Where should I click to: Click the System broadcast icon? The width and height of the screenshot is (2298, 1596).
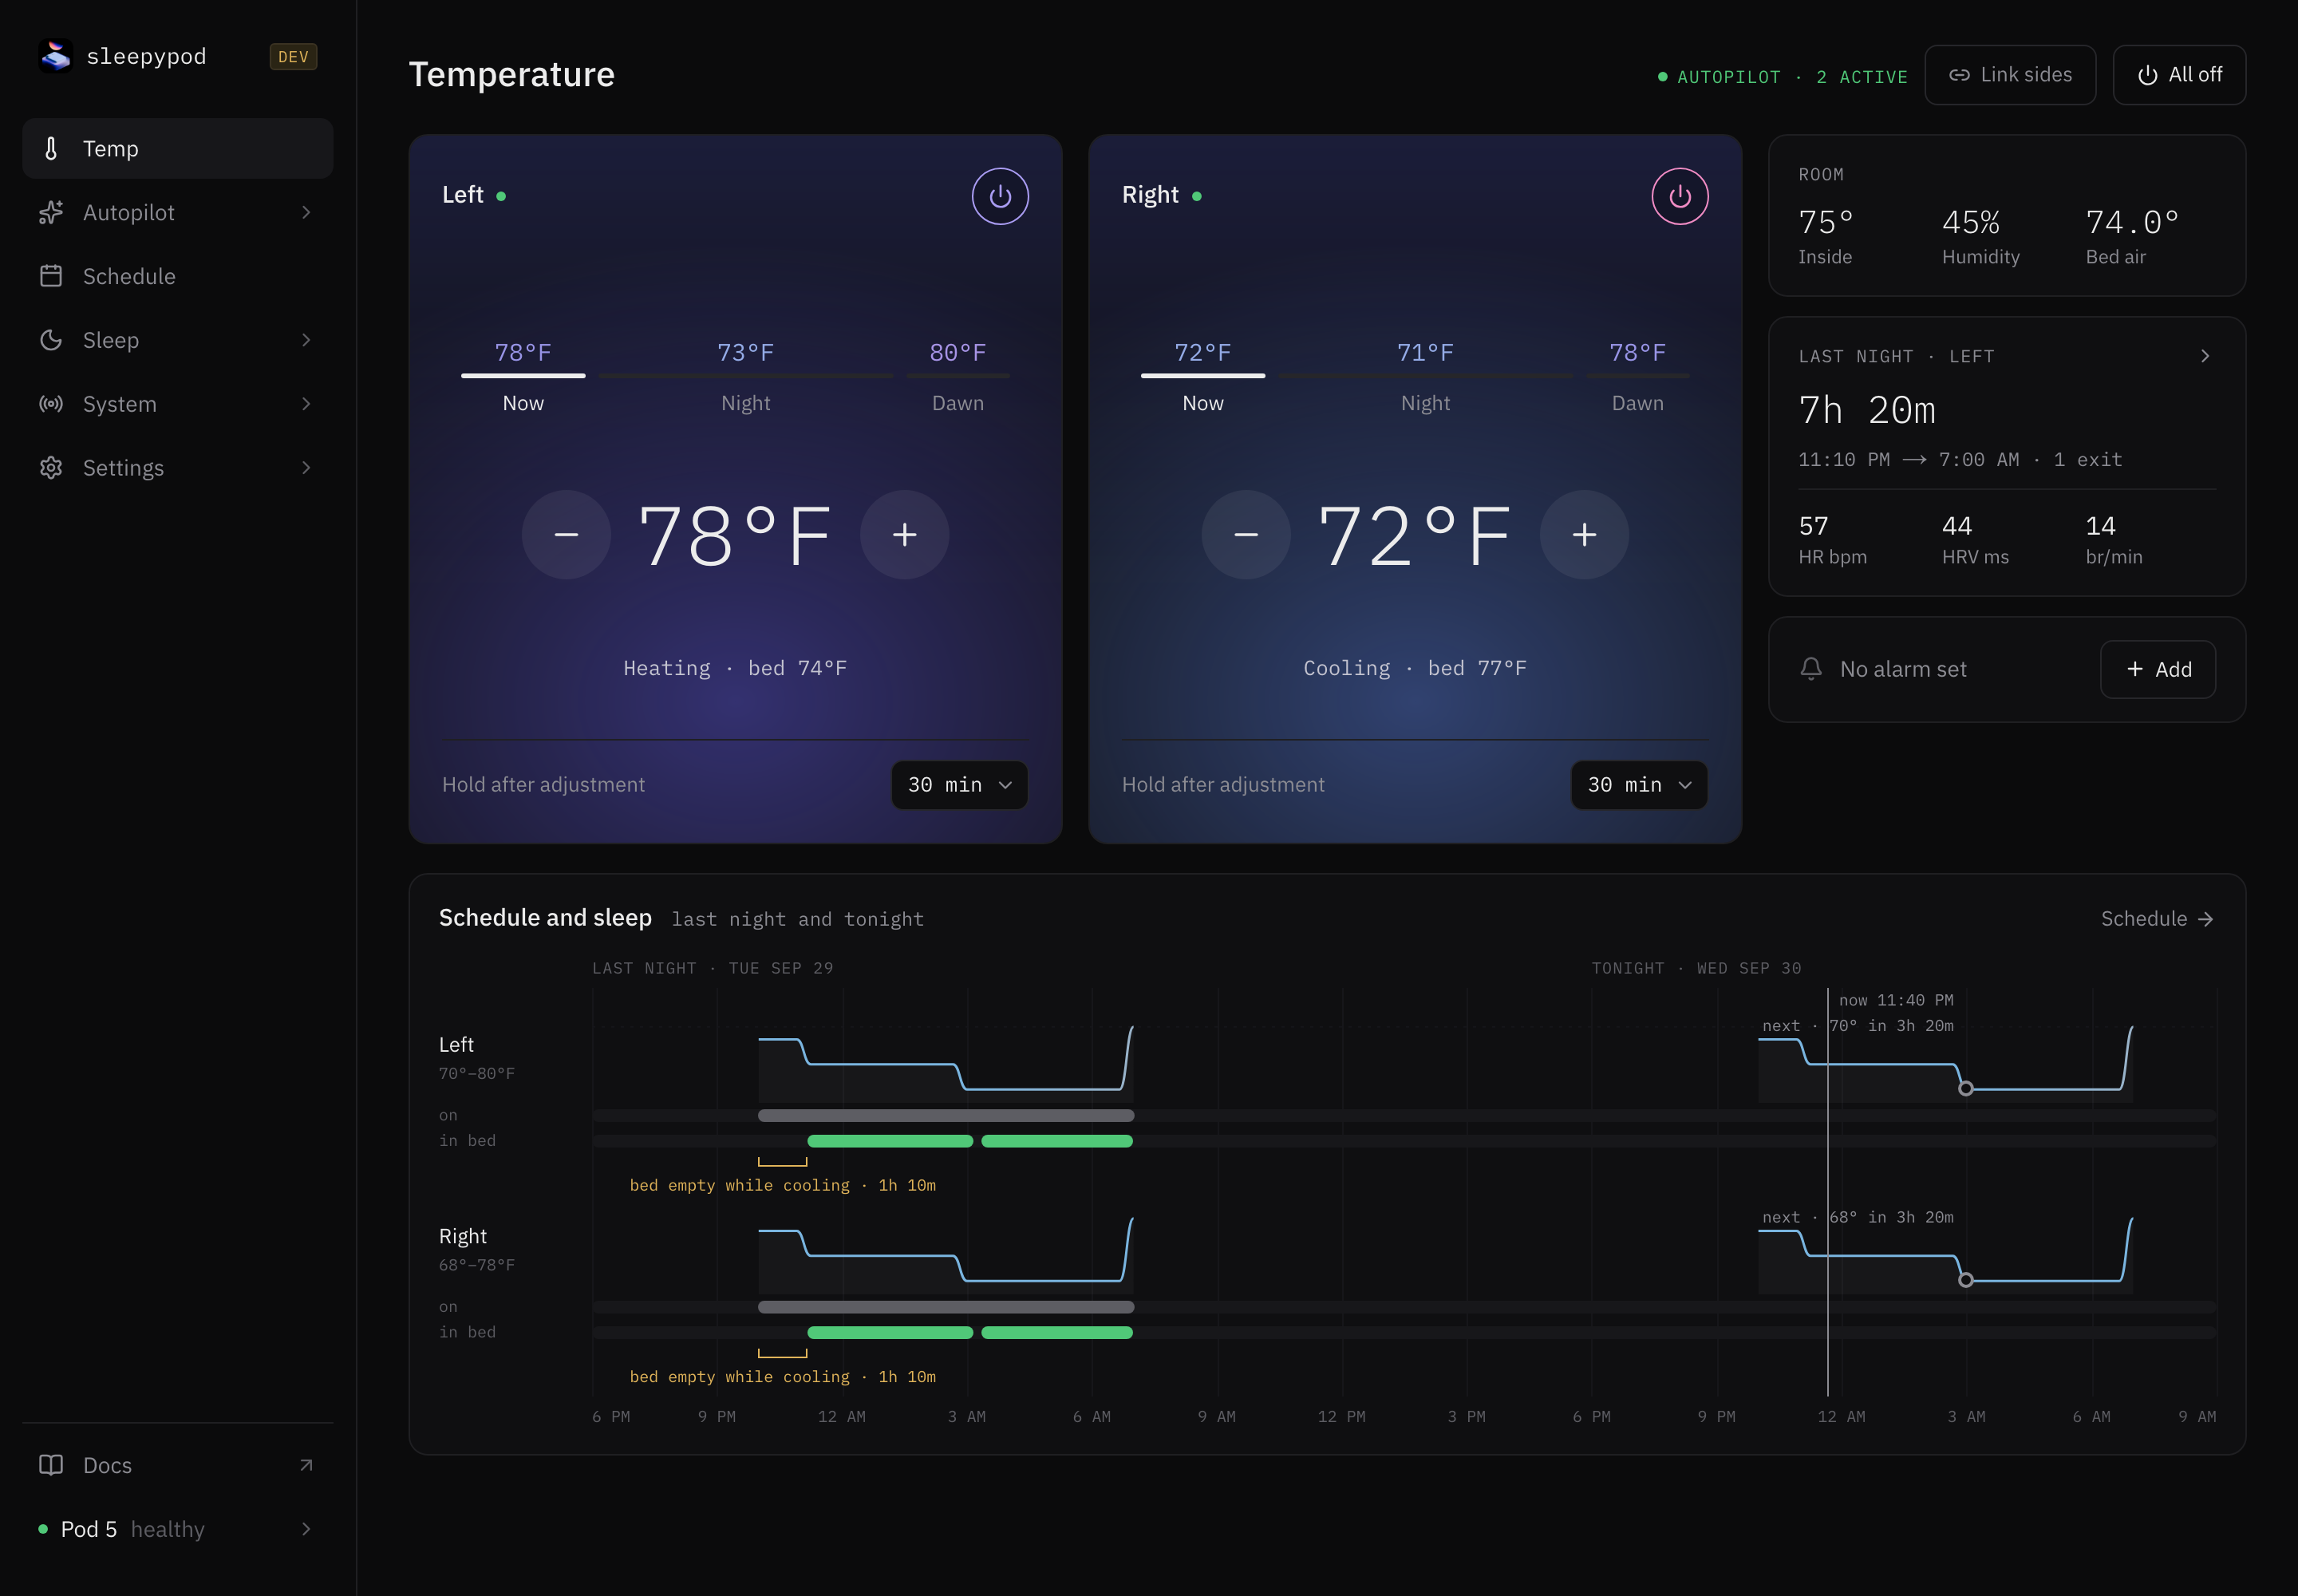point(51,404)
